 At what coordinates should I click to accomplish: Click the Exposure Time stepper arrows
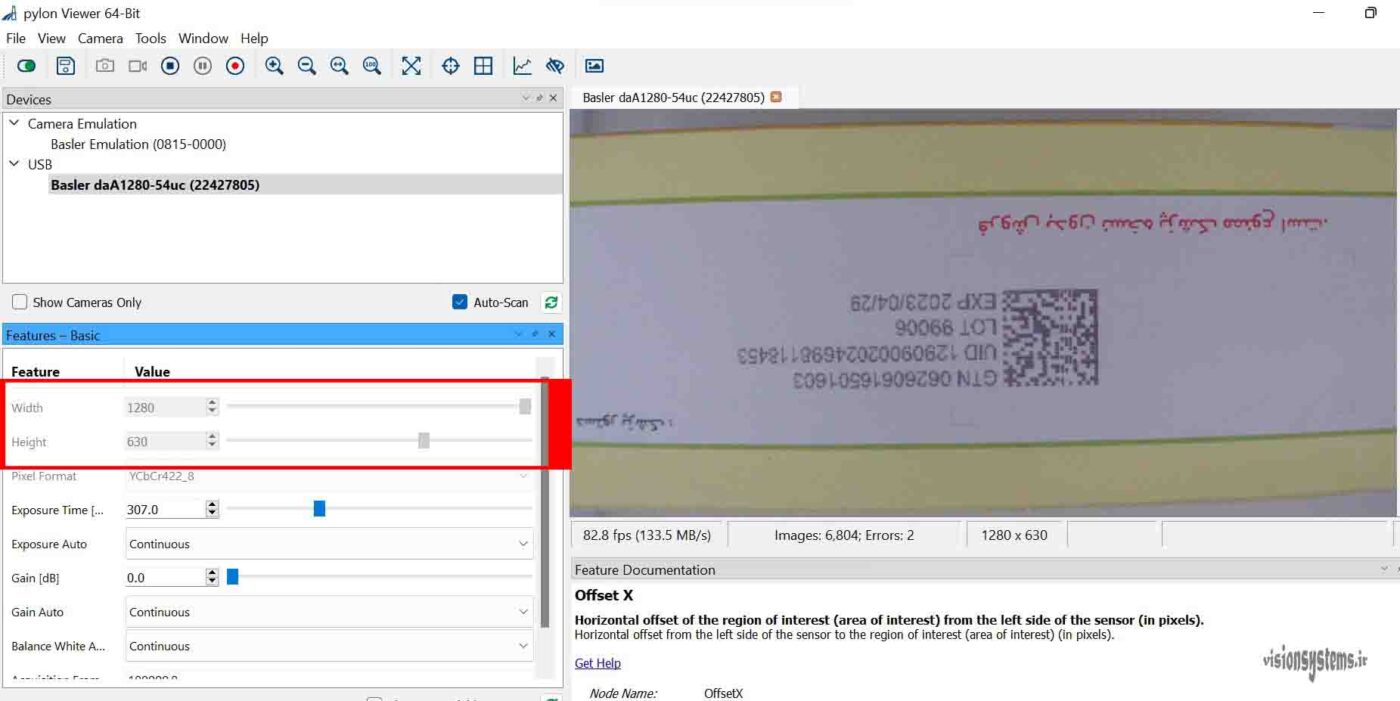click(212, 509)
